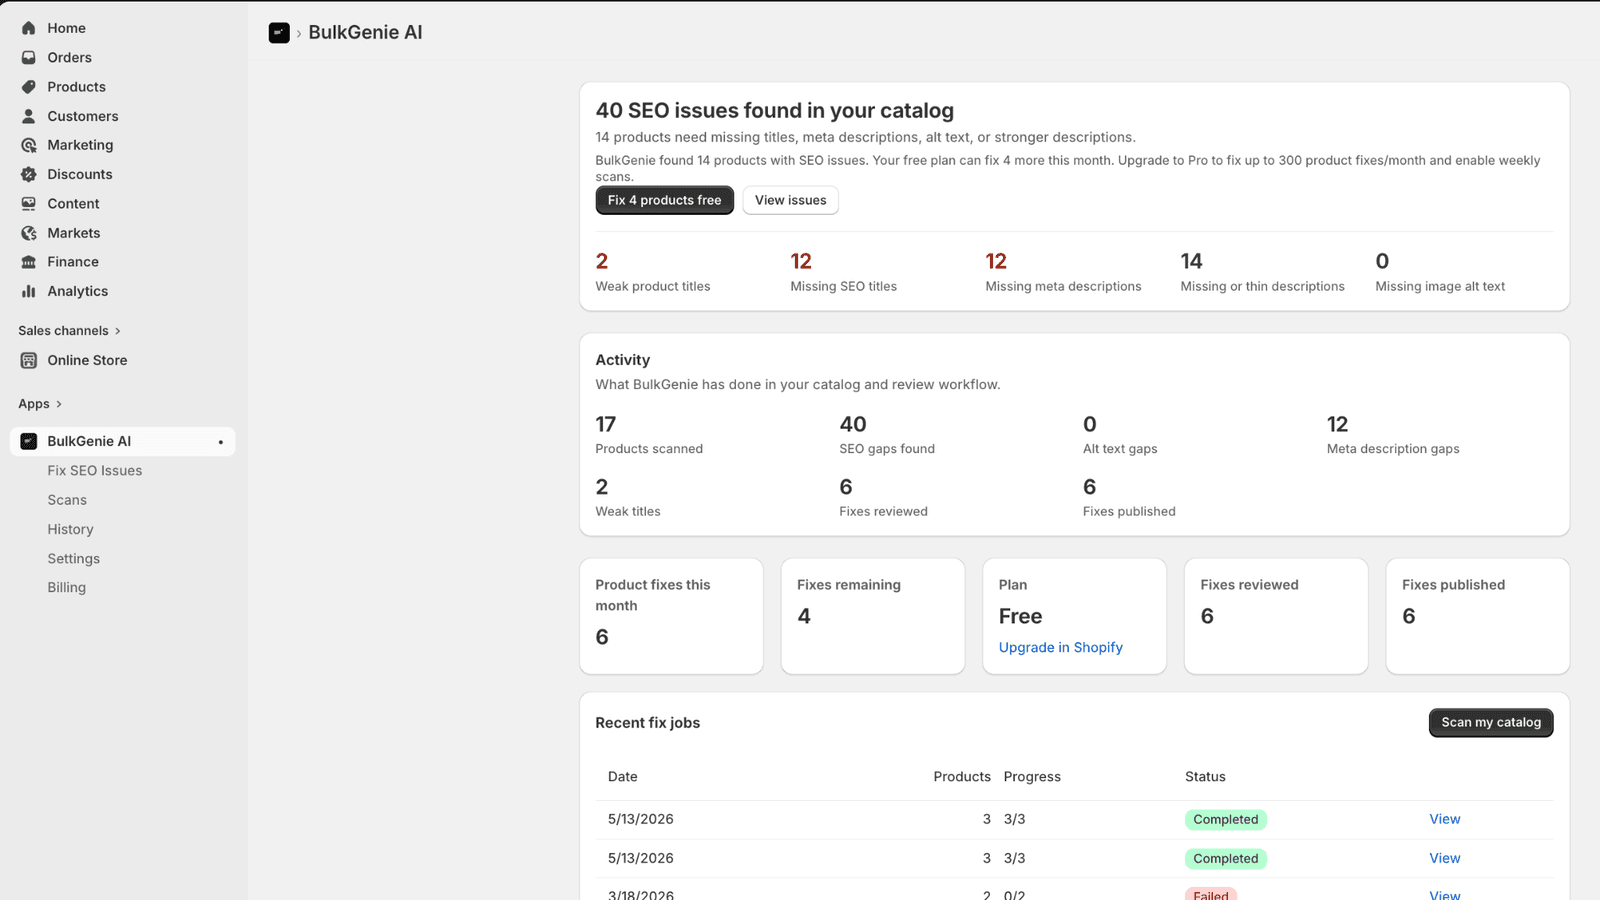Click the 12 Missing meta descriptions stat
This screenshot has width=1600, height=900.
pyautogui.click(x=1063, y=272)
